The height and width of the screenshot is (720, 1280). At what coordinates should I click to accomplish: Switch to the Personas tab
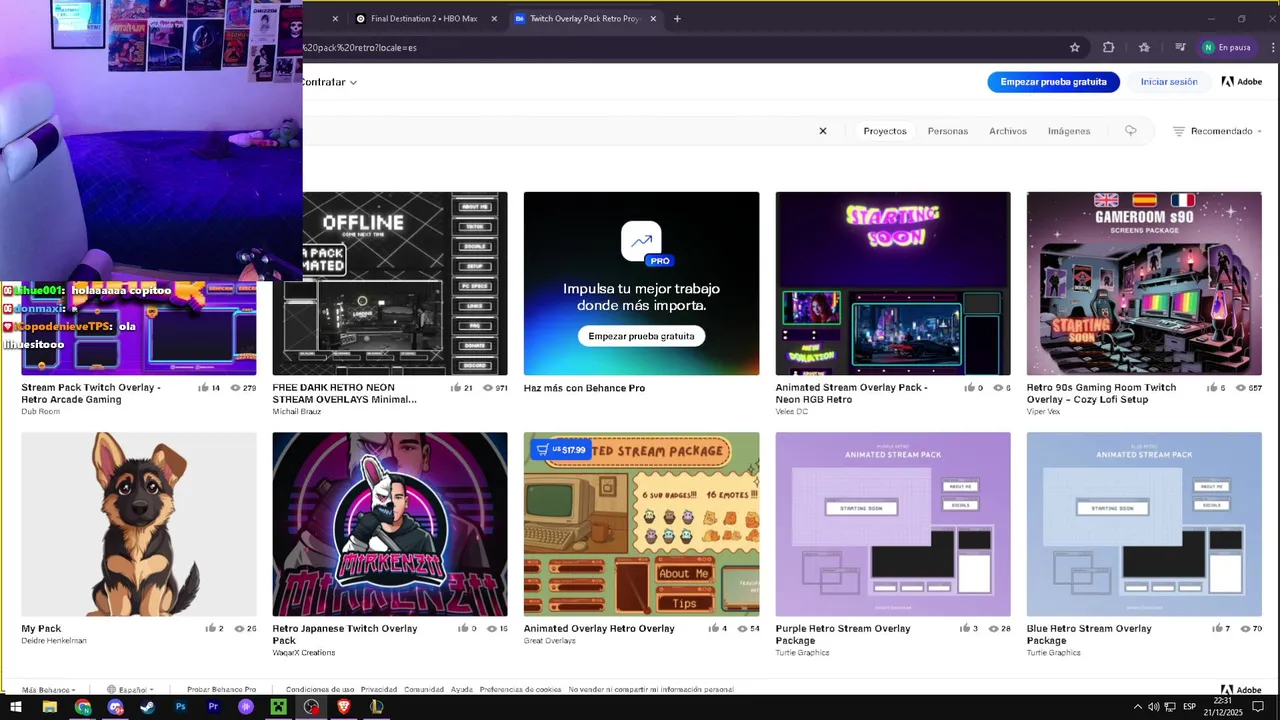tap(948, 131)
